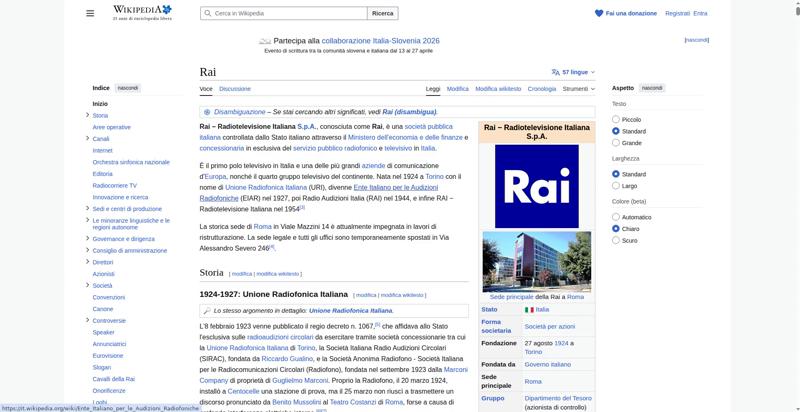Screen dimensions: 800x412
Task: Click the Rai logo image
Action: click(536, 185)
